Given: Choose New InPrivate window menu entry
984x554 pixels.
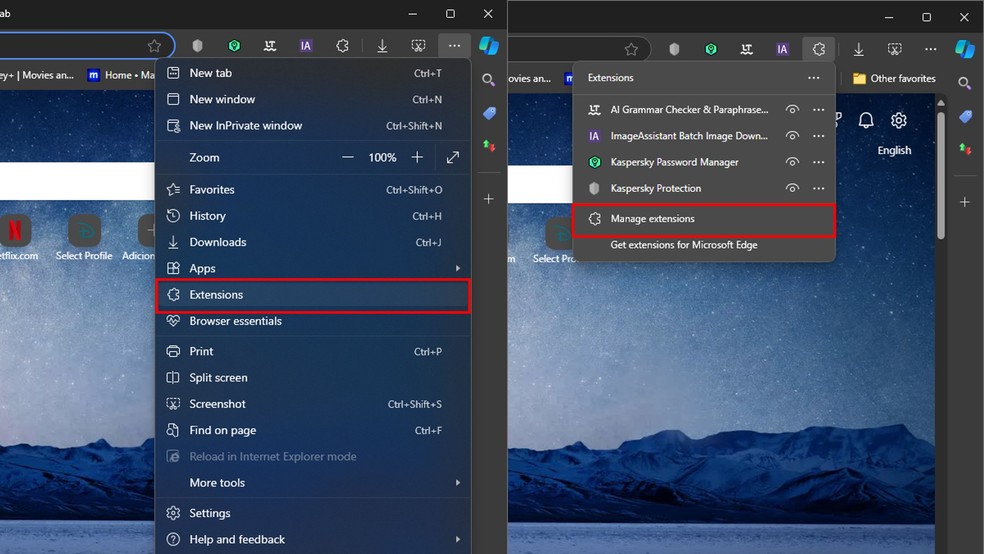Looking at the screenshot, I should (x=246, y=126).
